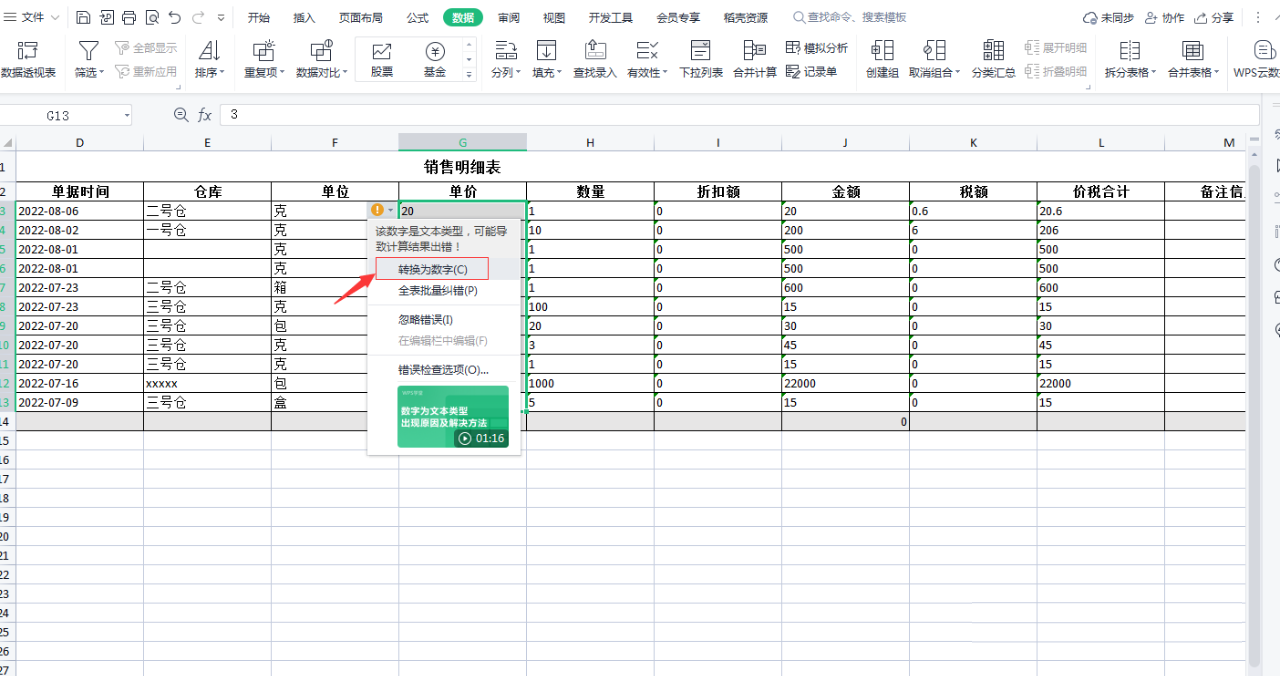The height and width of the screenshot is (676, 1280).
Task: Click the undo arrow icon
Action: pos(175,18)
